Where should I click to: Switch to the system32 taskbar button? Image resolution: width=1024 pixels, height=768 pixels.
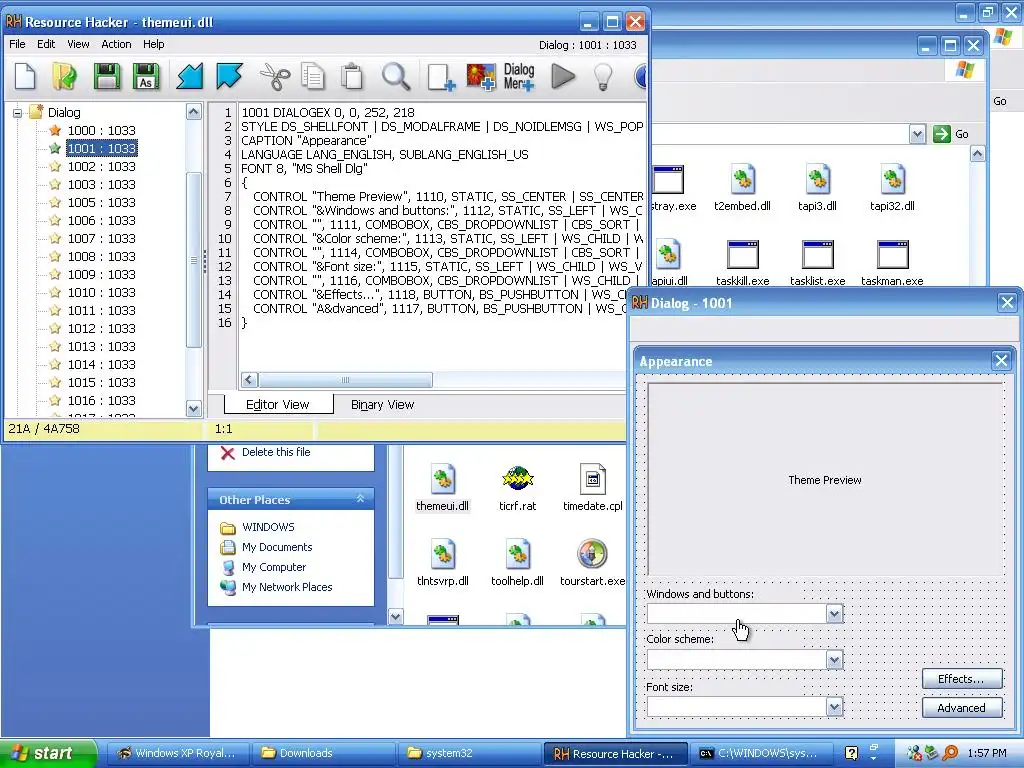470,753
